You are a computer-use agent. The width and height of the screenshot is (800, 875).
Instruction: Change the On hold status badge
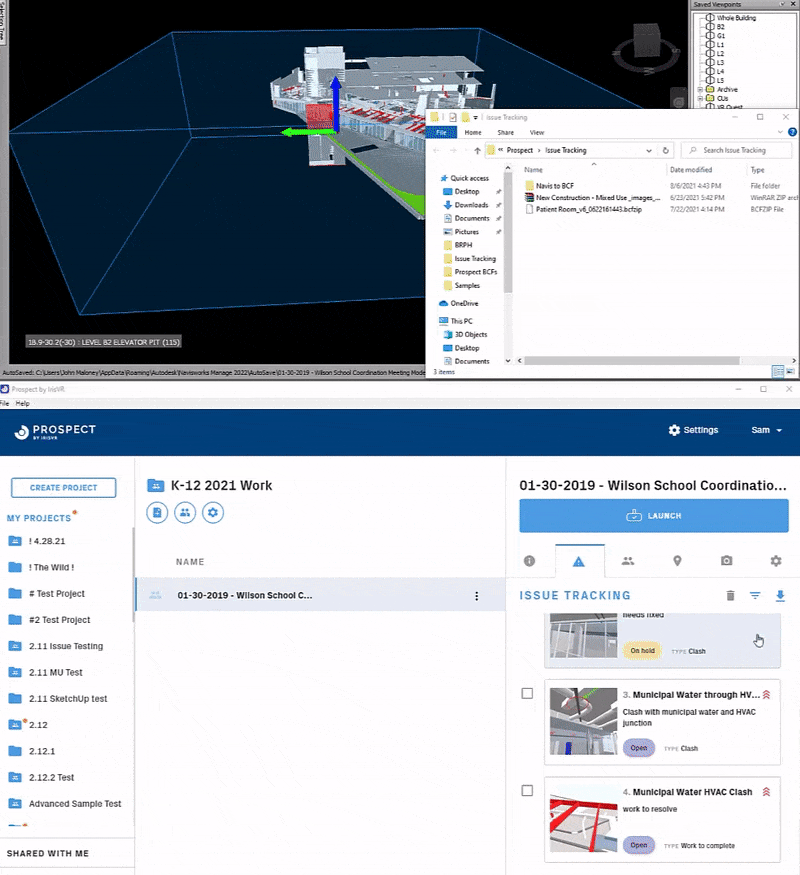tap(642, 651)
